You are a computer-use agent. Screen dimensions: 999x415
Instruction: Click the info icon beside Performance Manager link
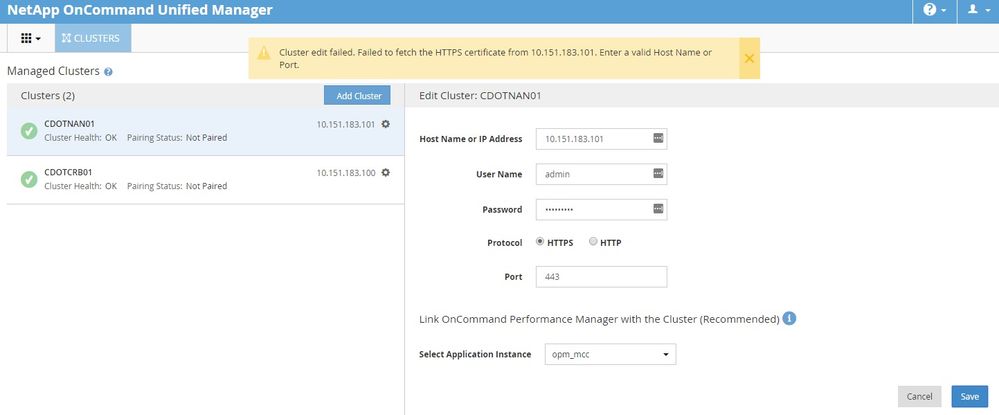(789, 319)
